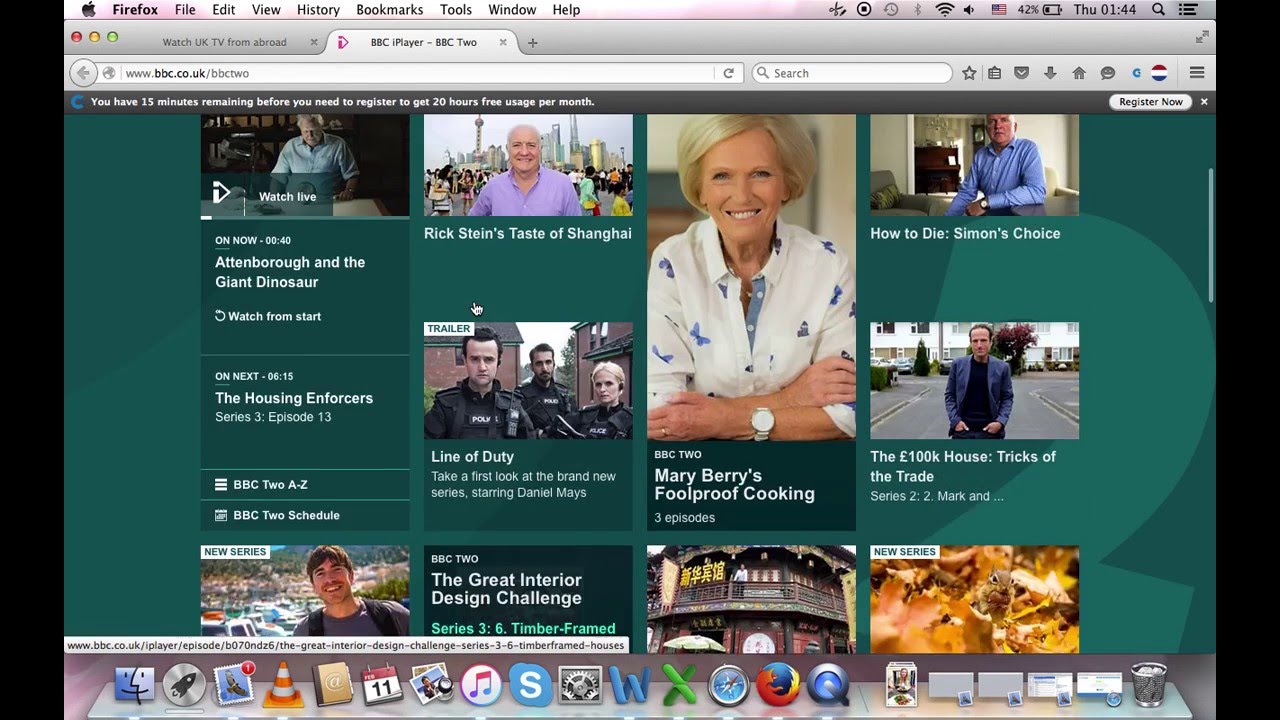Open Wi-Fi status menu
Image resolution: width=1280 pixels, height=720 pixels.
[x=944, y=9]
